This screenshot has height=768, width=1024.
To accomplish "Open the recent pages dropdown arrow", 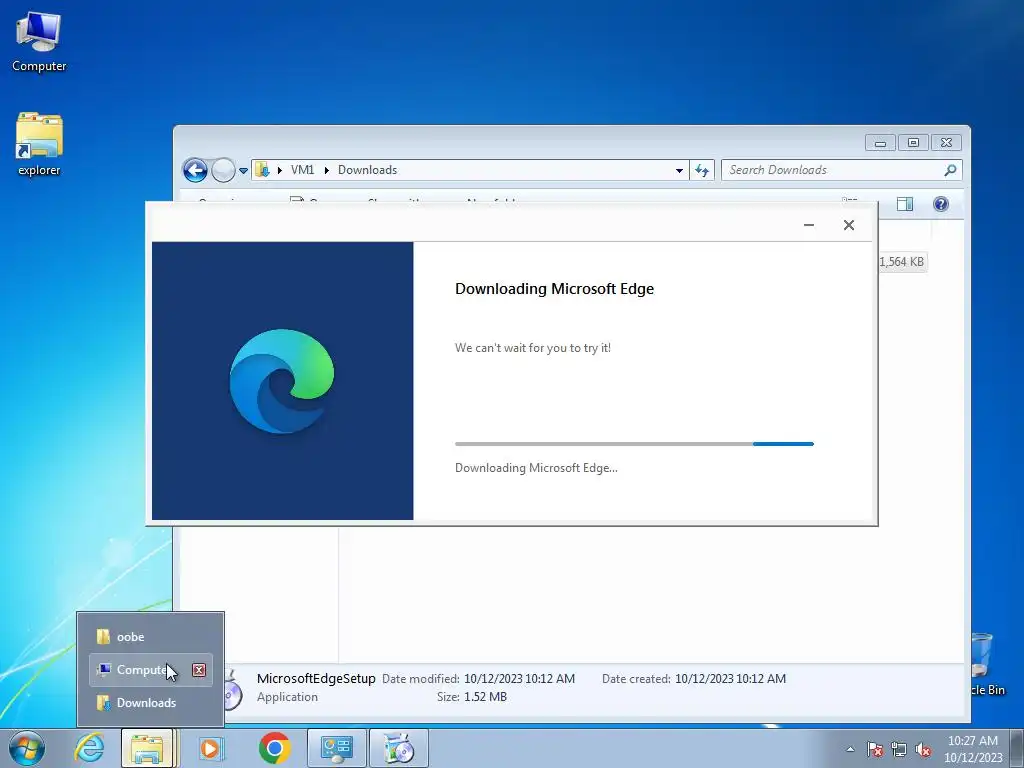I will pos(243,170).
